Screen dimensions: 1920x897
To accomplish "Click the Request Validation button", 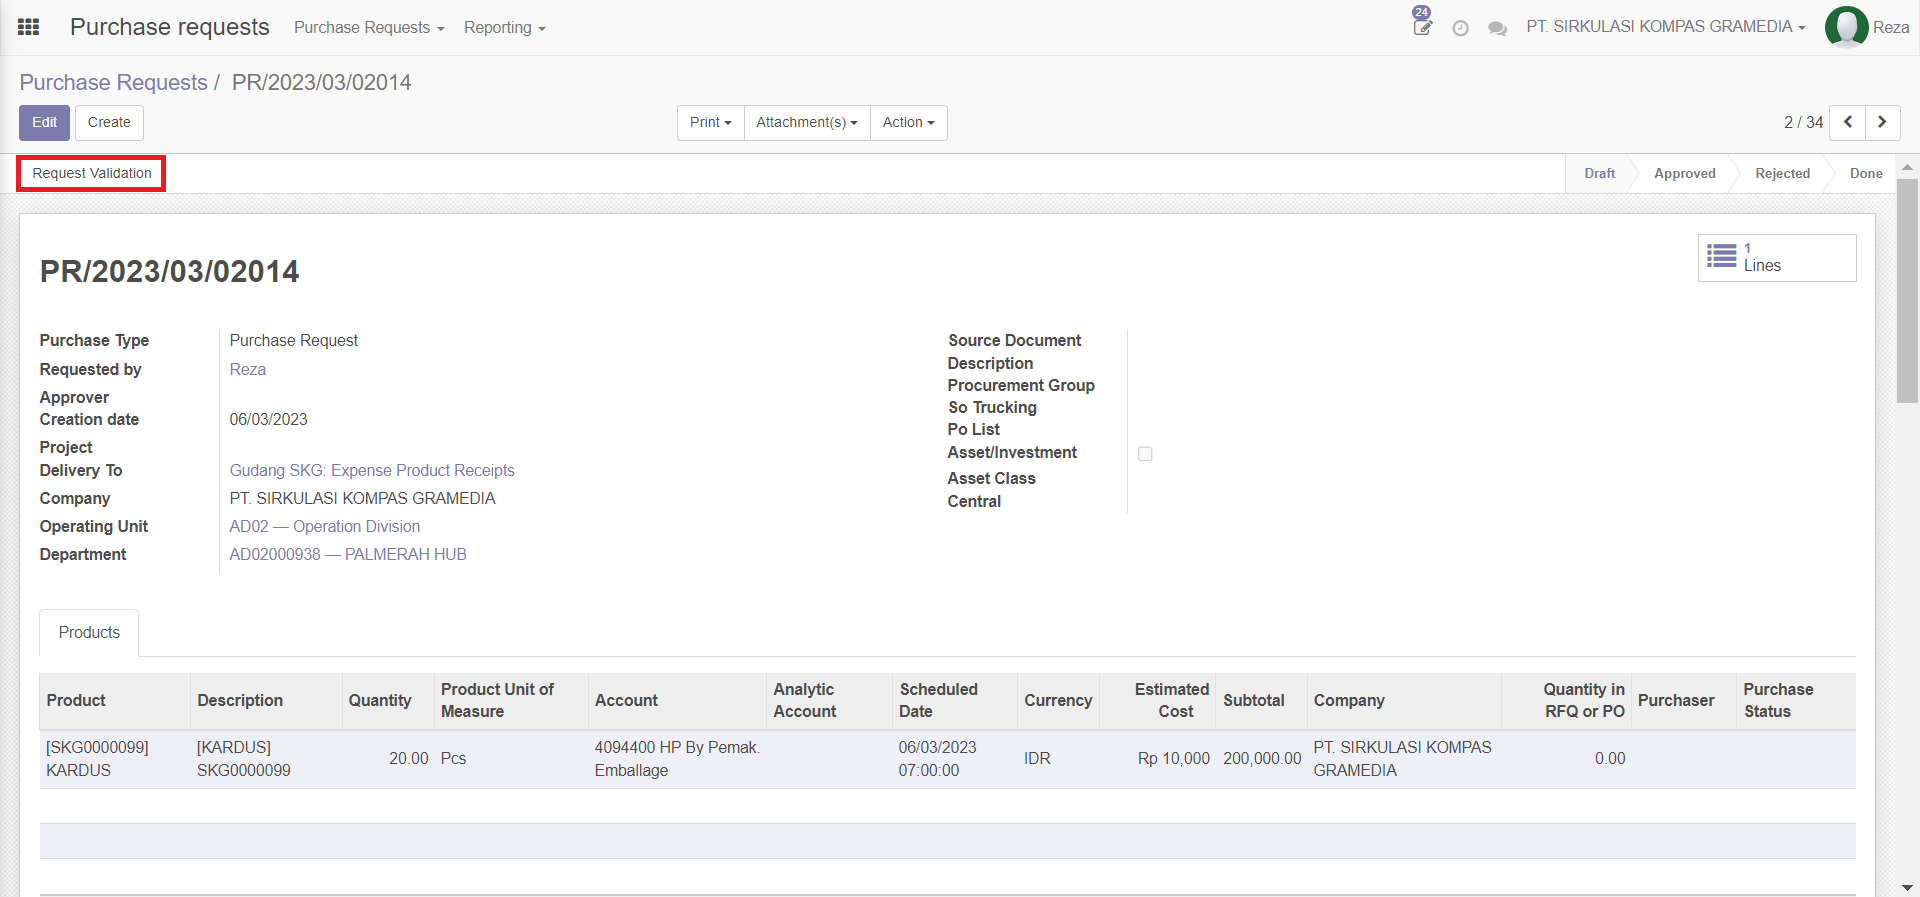I will pos(92,173).
